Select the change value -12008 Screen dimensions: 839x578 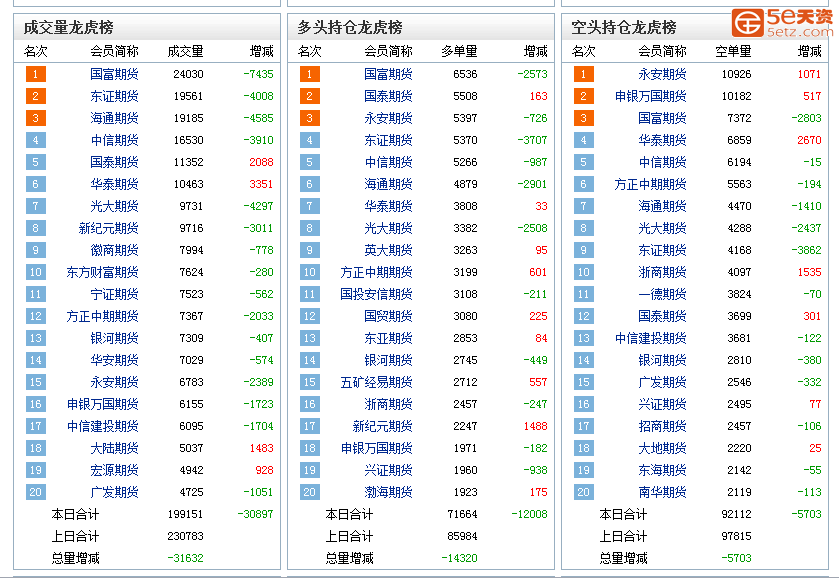tap(529, 514)
